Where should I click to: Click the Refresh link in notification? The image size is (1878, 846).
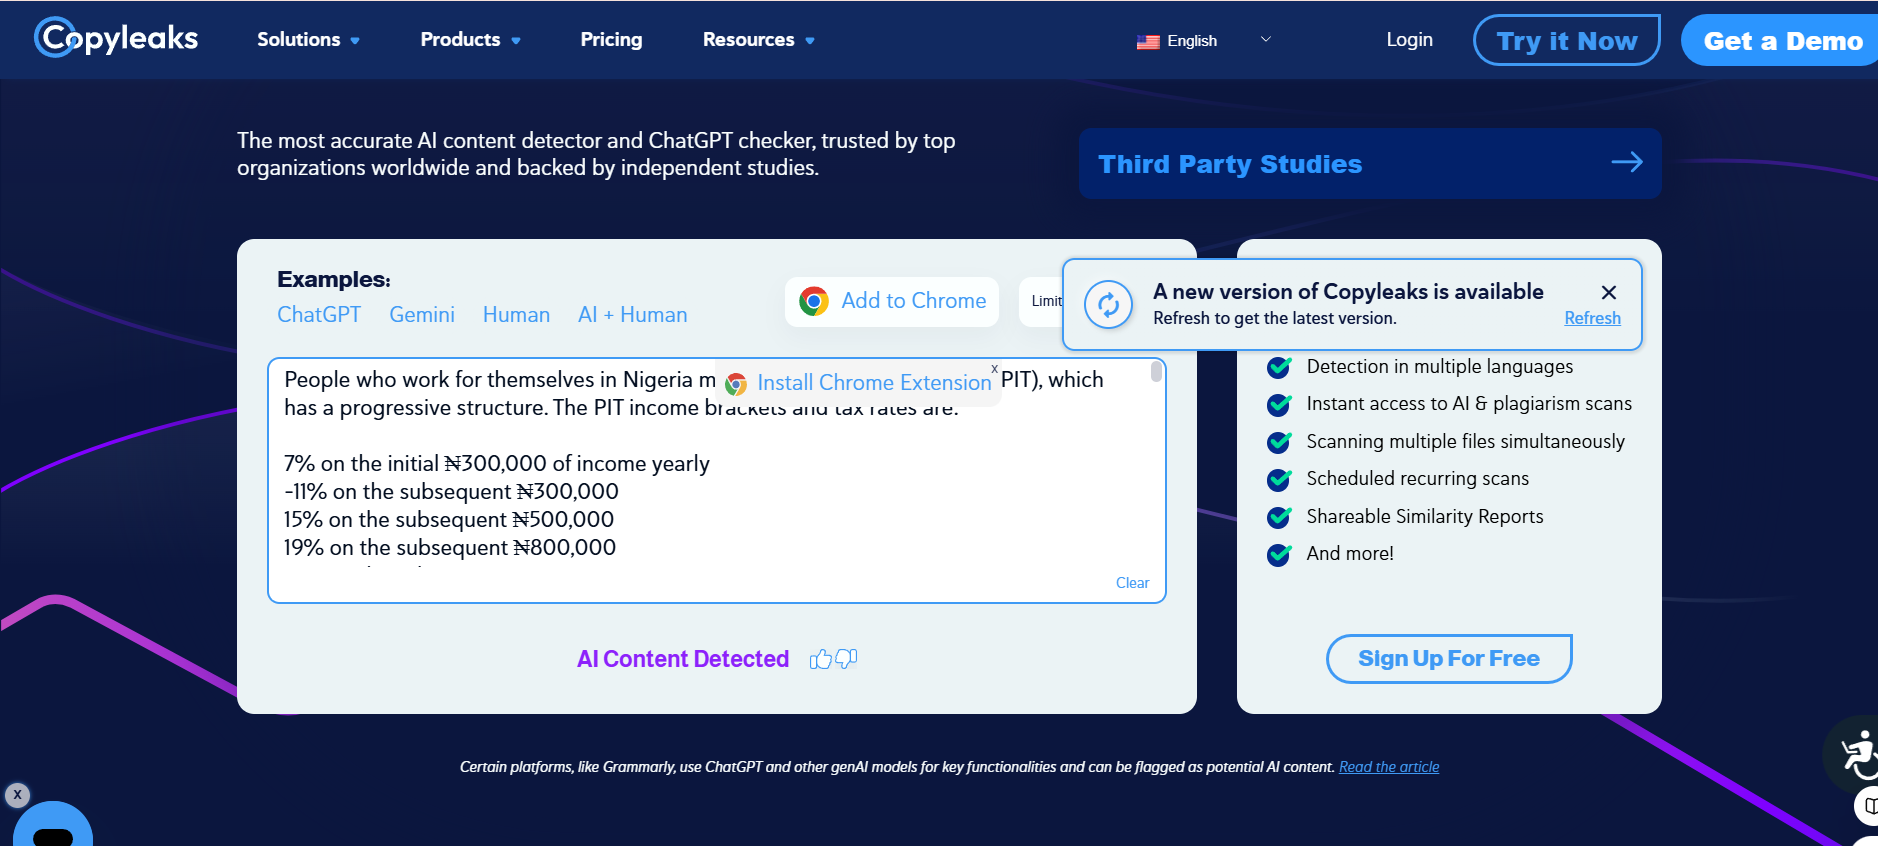tap(1592, 318)
